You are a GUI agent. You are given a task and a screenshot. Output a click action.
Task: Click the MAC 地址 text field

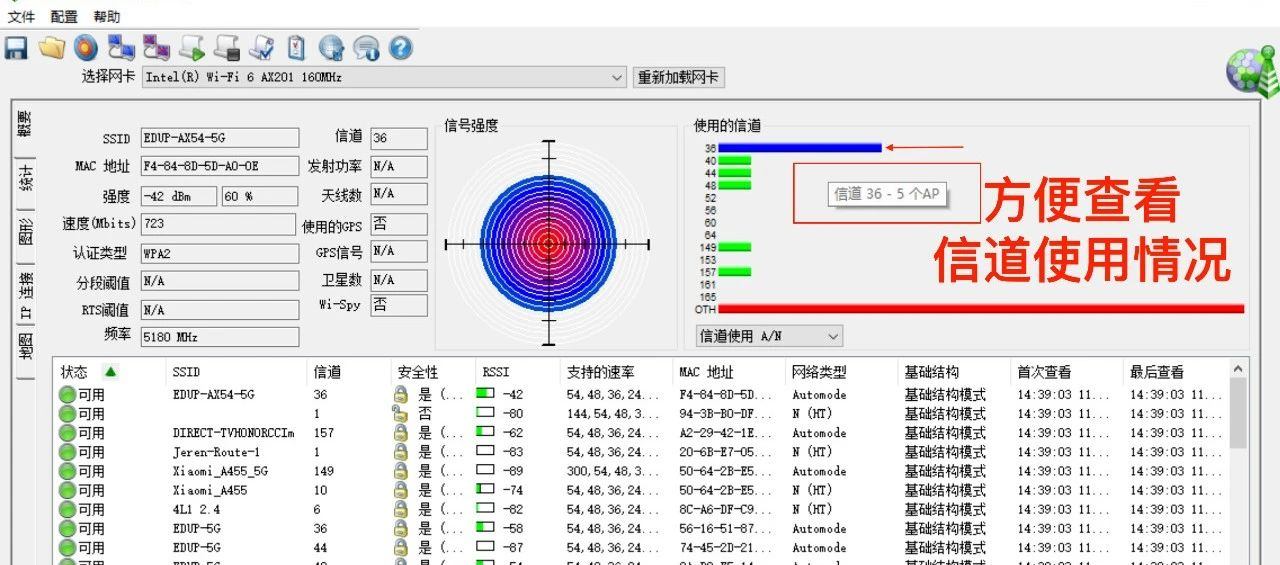pos(219,166)
